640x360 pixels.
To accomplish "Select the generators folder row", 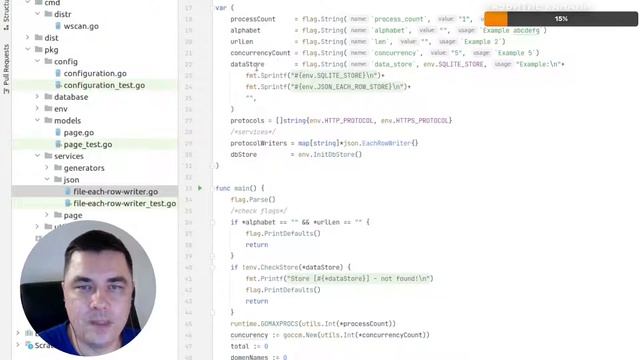I will point(95,168).
